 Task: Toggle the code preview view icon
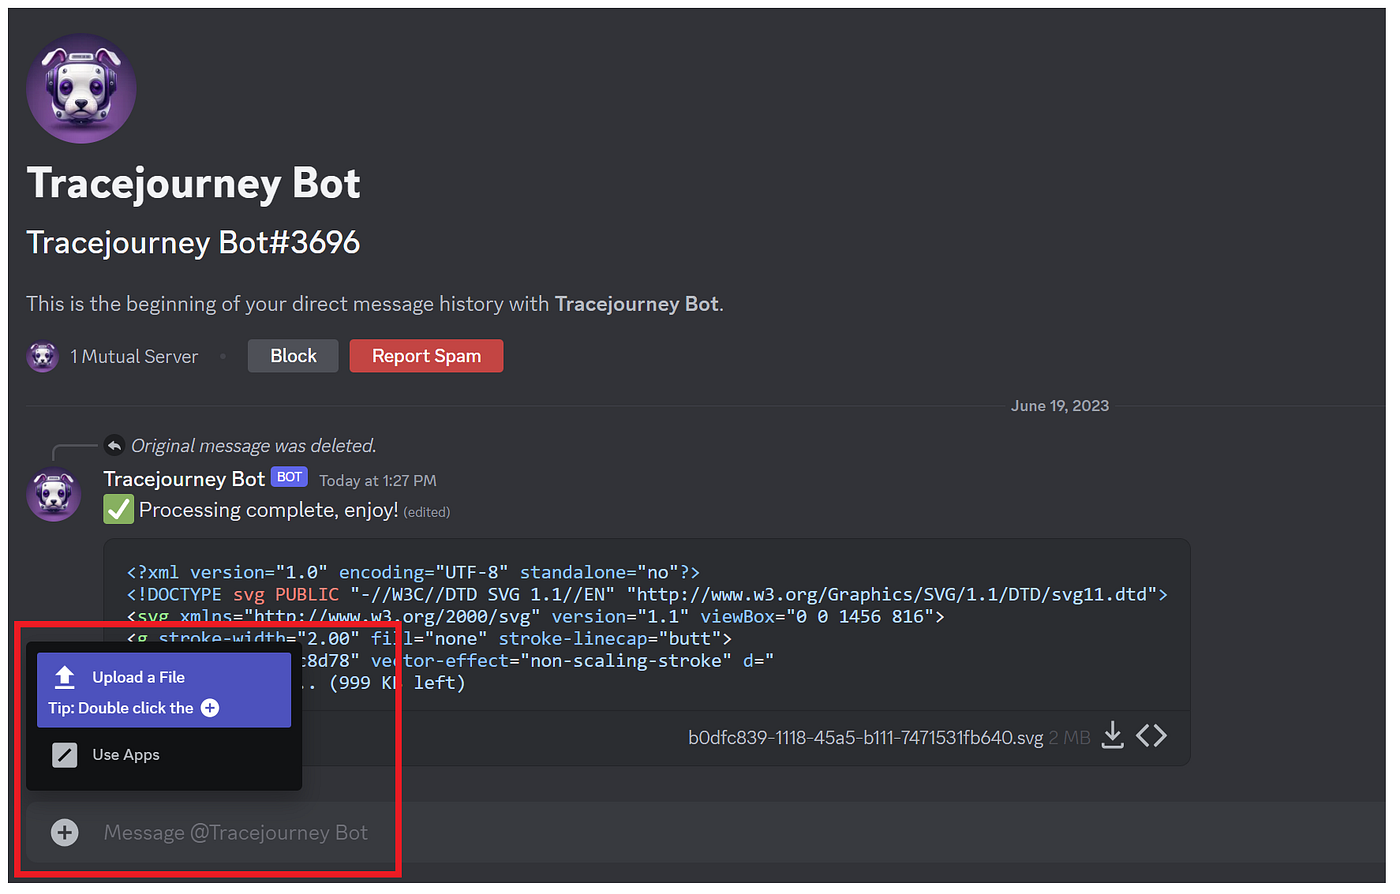pos(1152,736)
